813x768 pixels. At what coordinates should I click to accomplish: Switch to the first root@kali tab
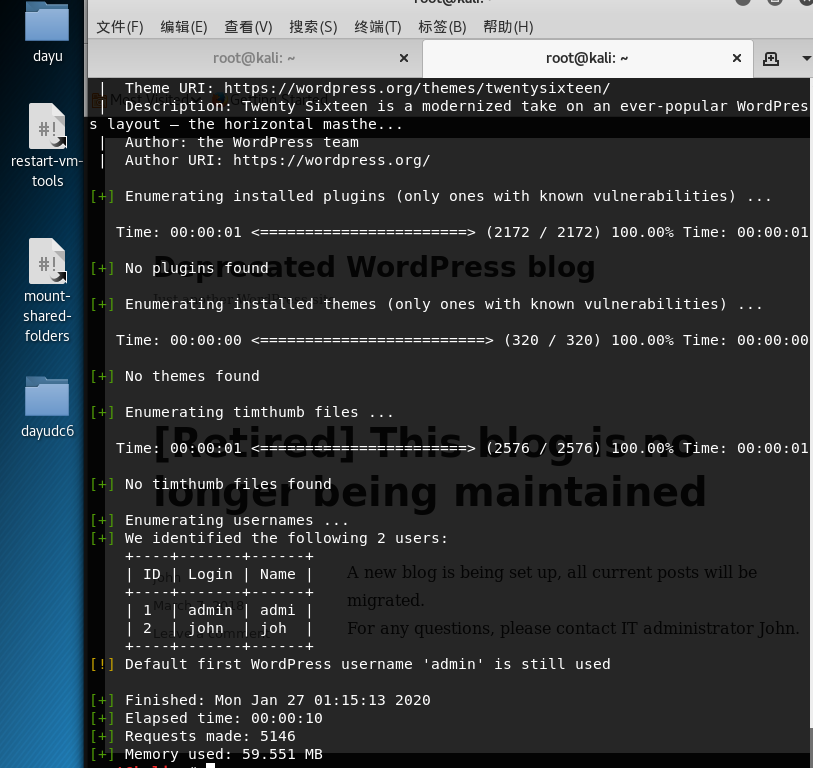click(254, 58)
